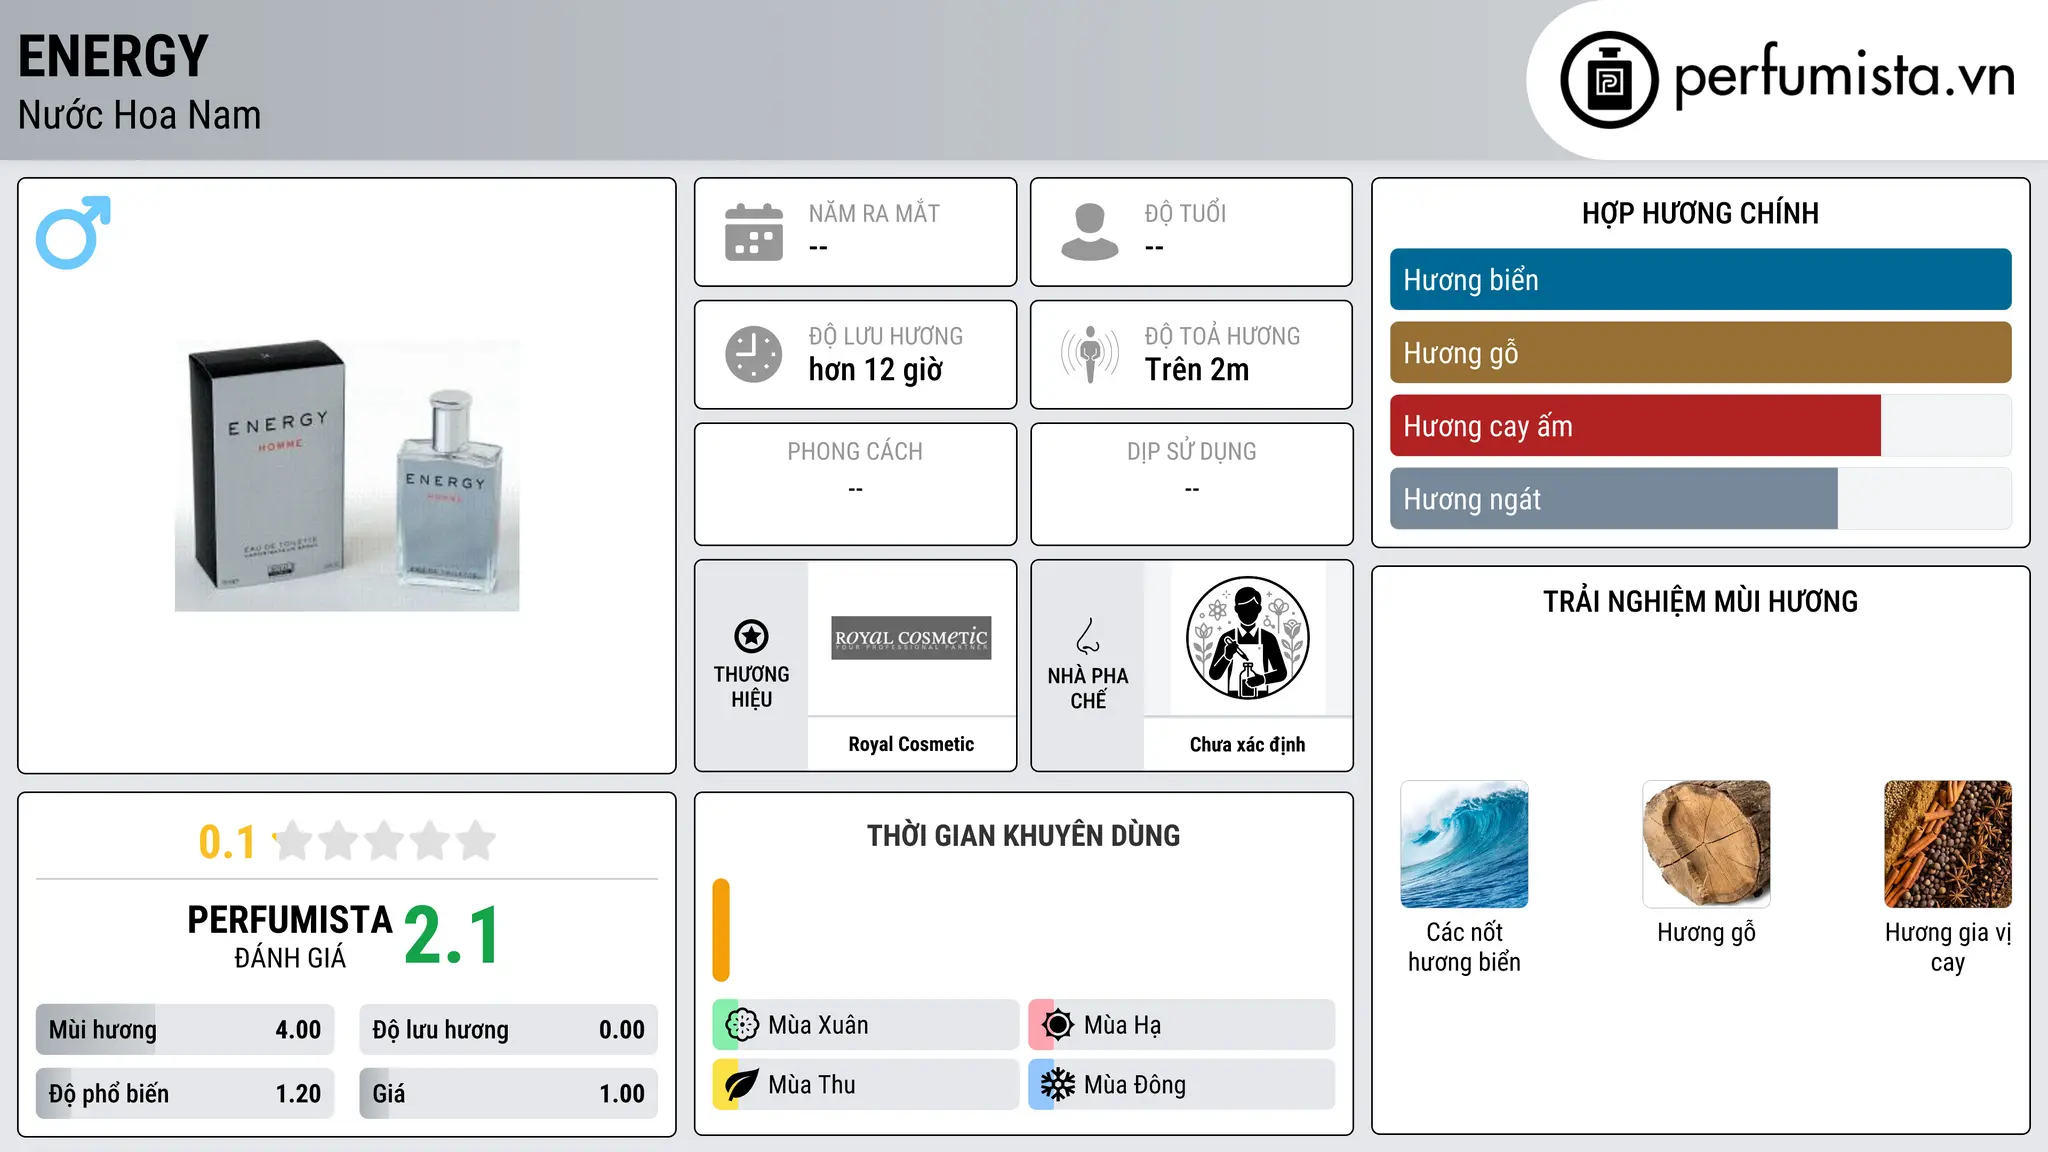Click the Hương gia vị cay caption

pyautogui.click(x=1948, y=947)
